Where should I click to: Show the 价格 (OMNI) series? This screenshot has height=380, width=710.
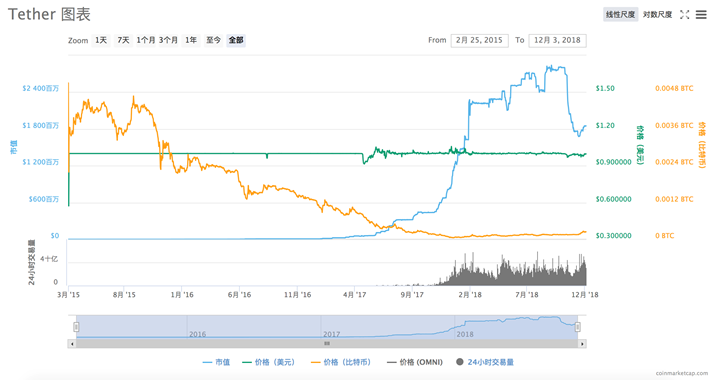[x=415, y=362]
